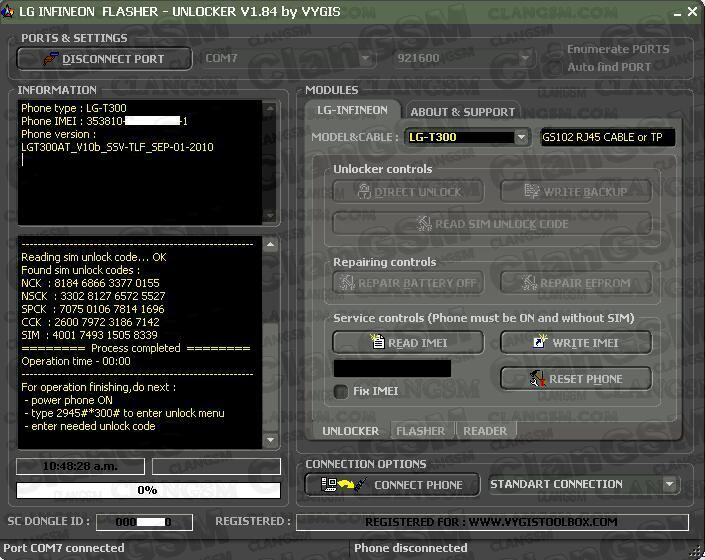Click the Read IMEI document icon
705x560 pixels.
click(377, 342)
